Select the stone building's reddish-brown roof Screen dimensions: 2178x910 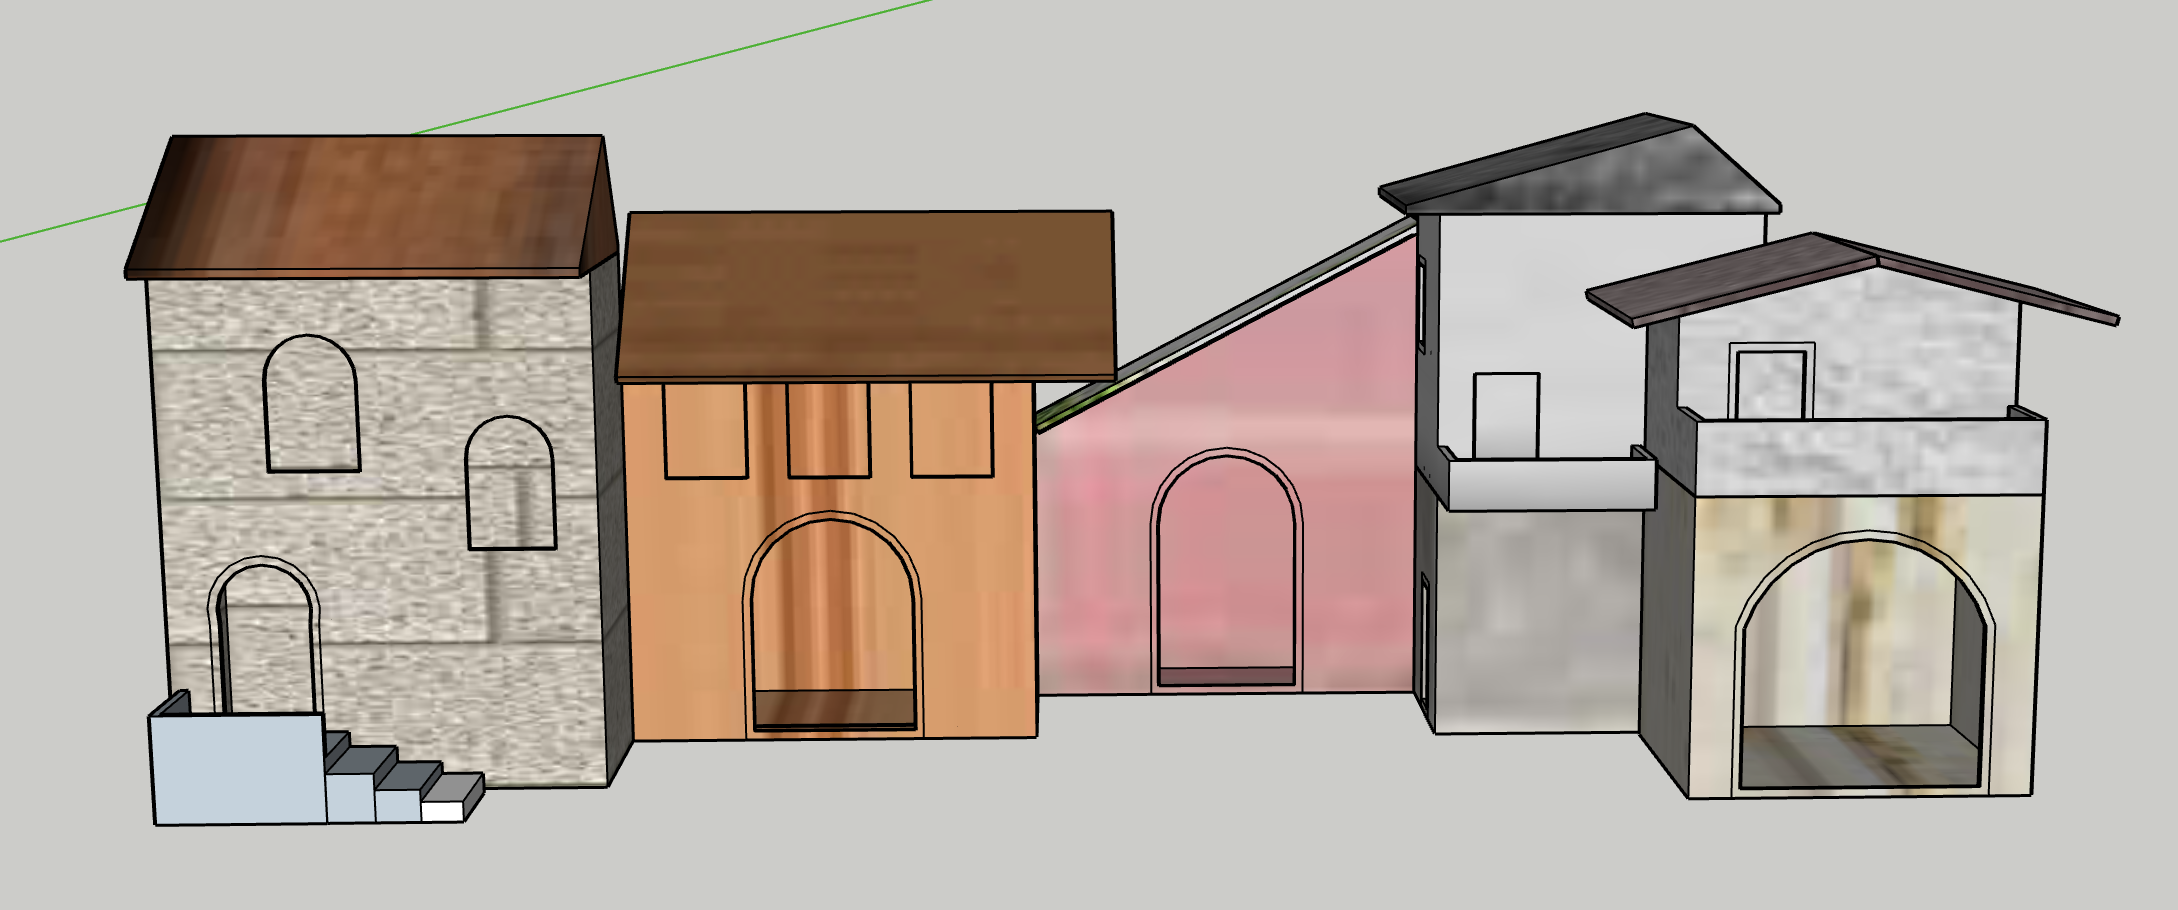click(x=370, y=206)
